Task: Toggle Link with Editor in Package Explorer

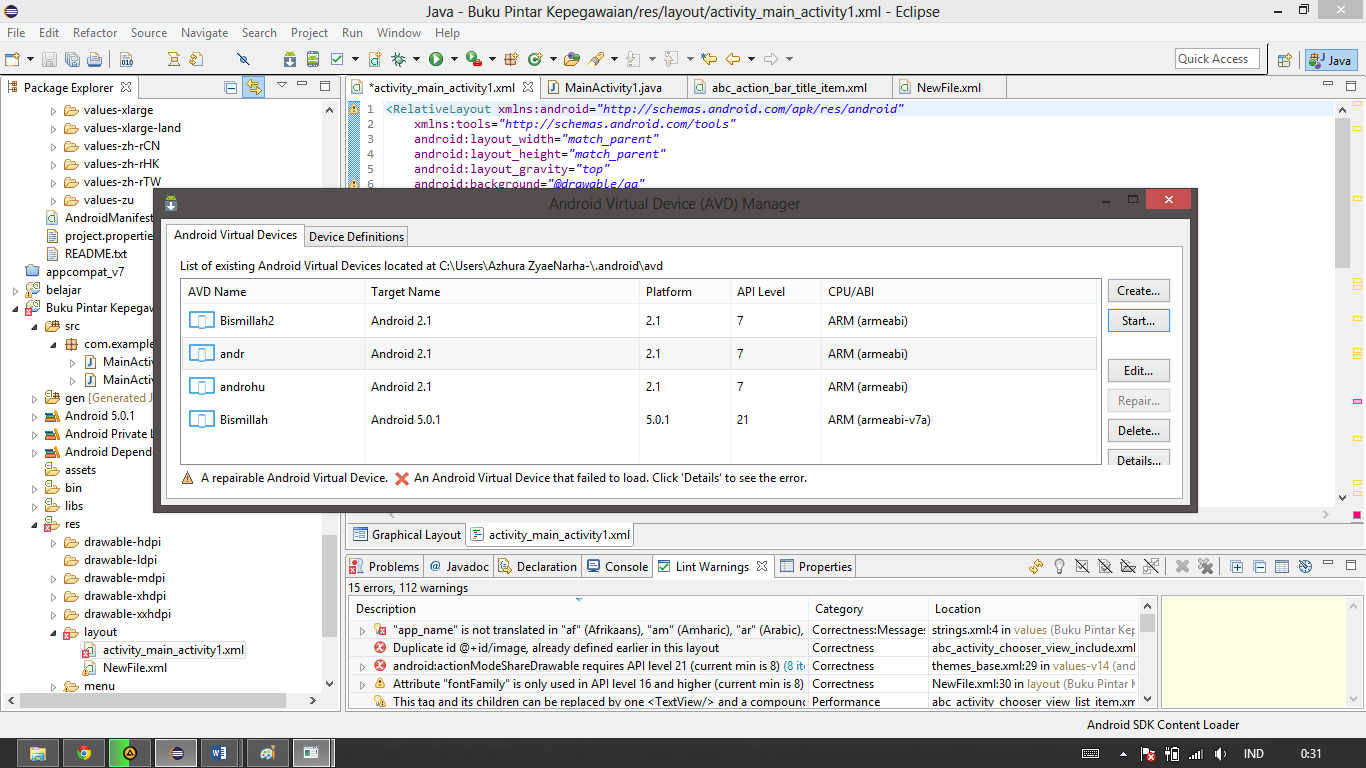Action: point(254,87)
